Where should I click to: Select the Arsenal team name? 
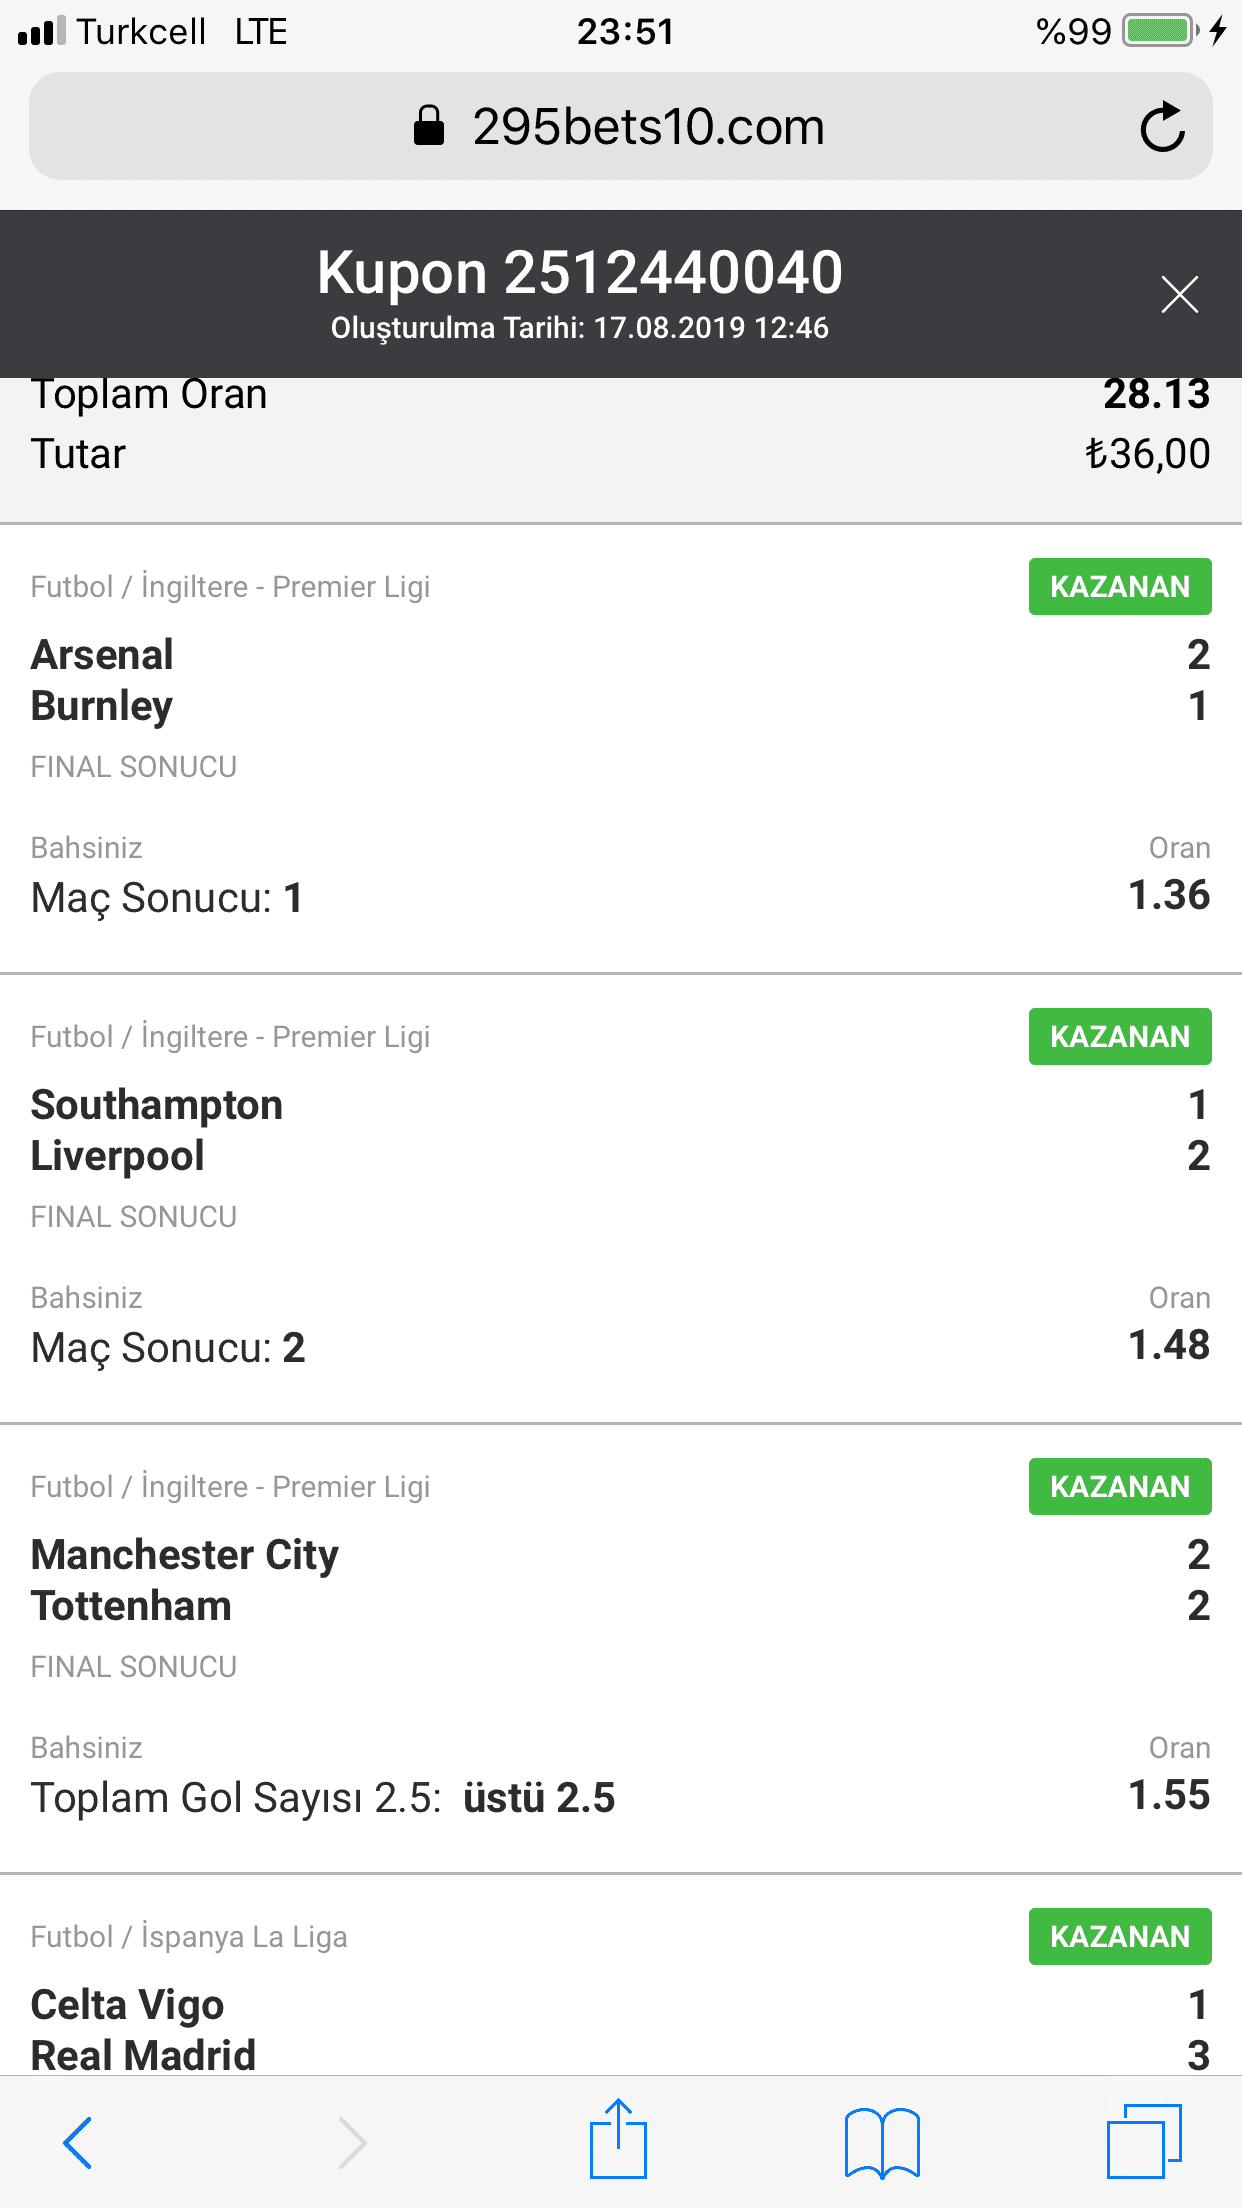(x=102, y=655)
